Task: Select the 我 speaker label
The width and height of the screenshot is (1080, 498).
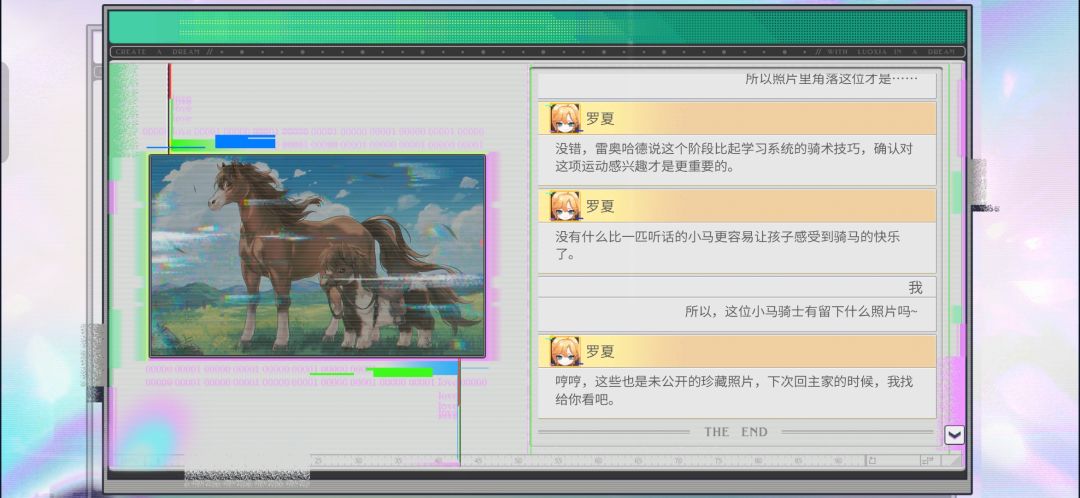Action: tap(915, 287)
